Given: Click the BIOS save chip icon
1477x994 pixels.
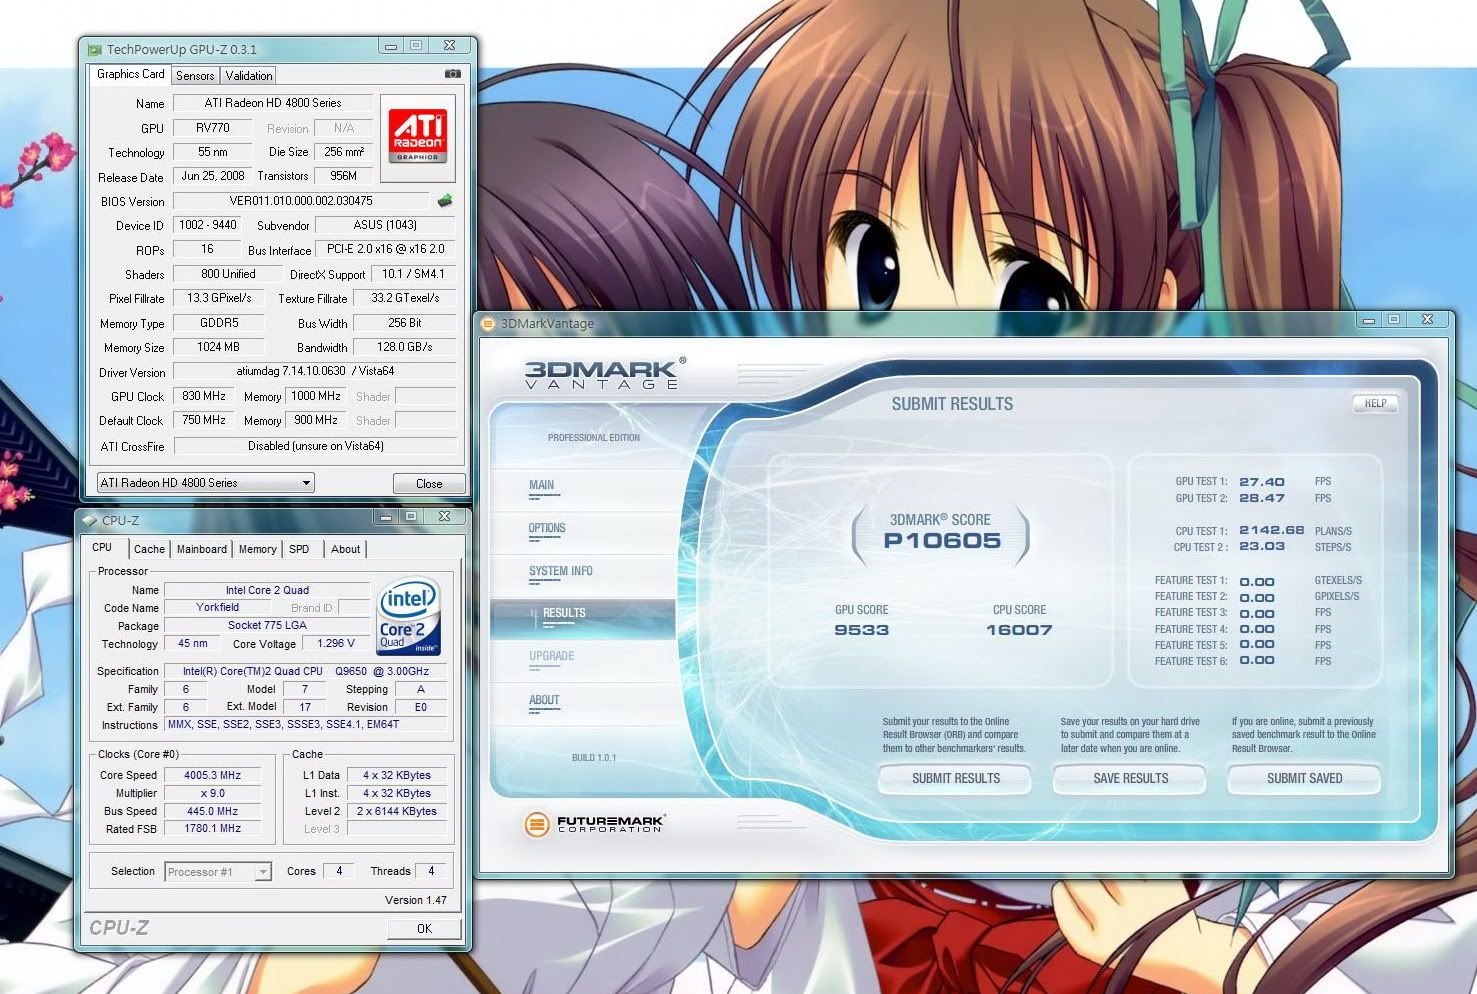Looking at the screenshot, I should coord(445,200).
